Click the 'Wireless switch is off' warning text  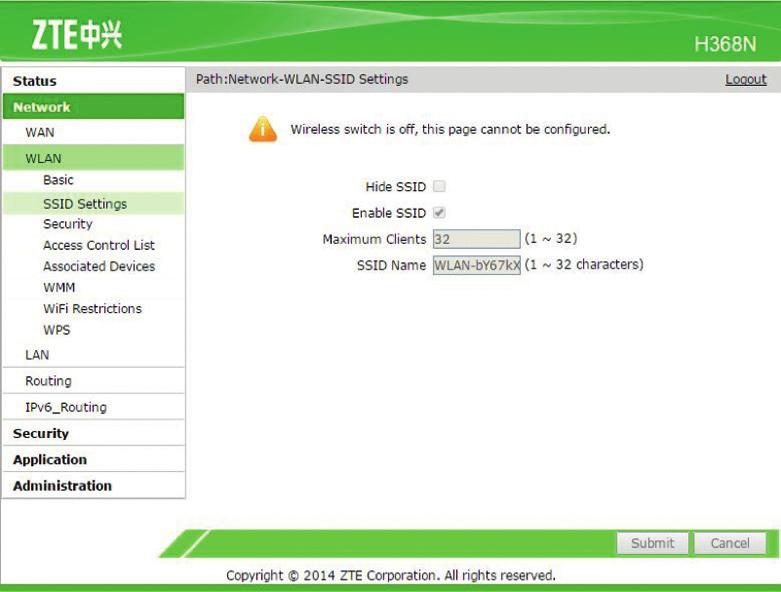450,129
